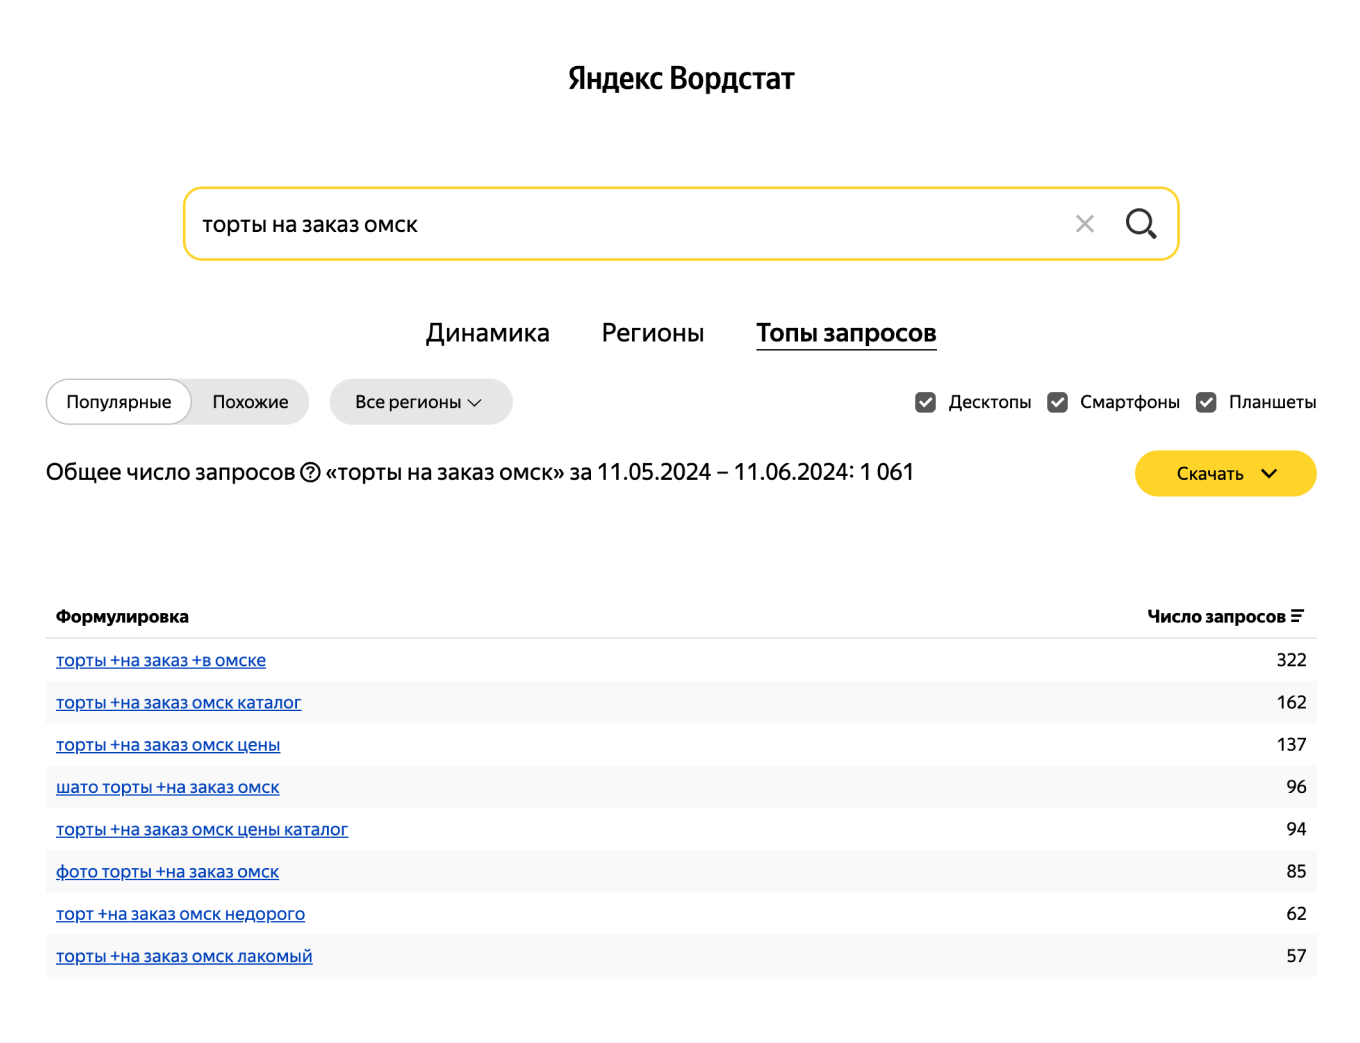1360x1043 pixels.
Task: Select the Популярные toggle option
Action: (x=119, y=402)
